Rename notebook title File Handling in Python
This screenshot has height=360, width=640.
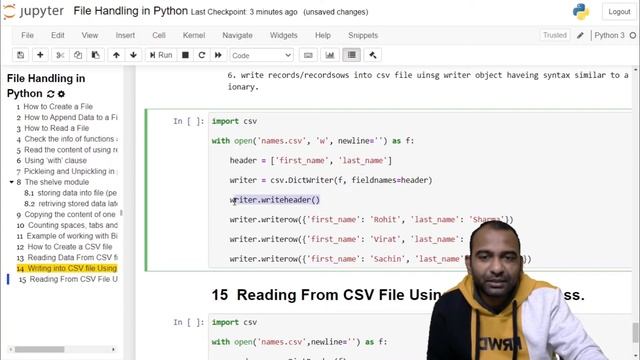(x=131, y=11)
